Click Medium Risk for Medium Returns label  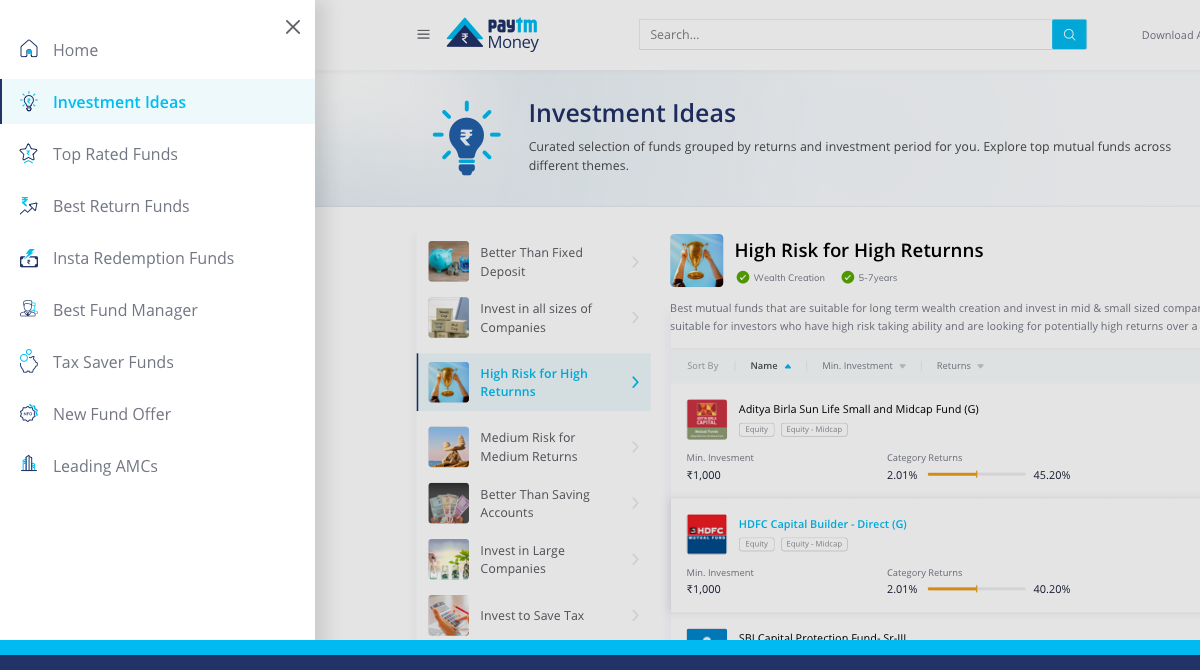pos(529,447)
